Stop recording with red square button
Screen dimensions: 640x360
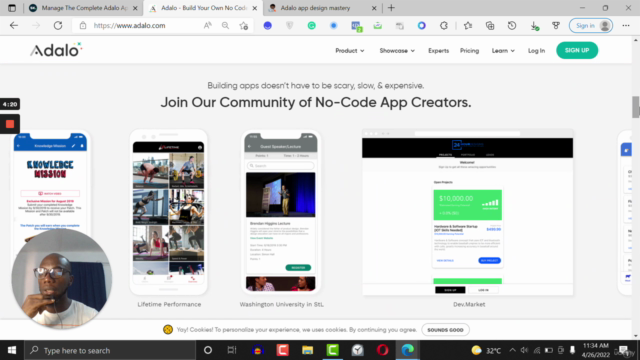(x=10, y=124)
